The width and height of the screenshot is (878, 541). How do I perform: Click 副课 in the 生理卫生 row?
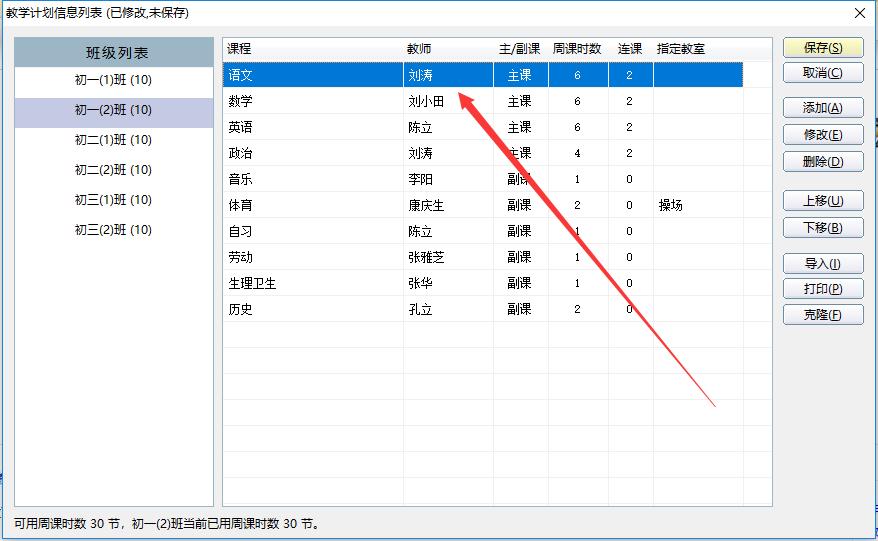519,283
